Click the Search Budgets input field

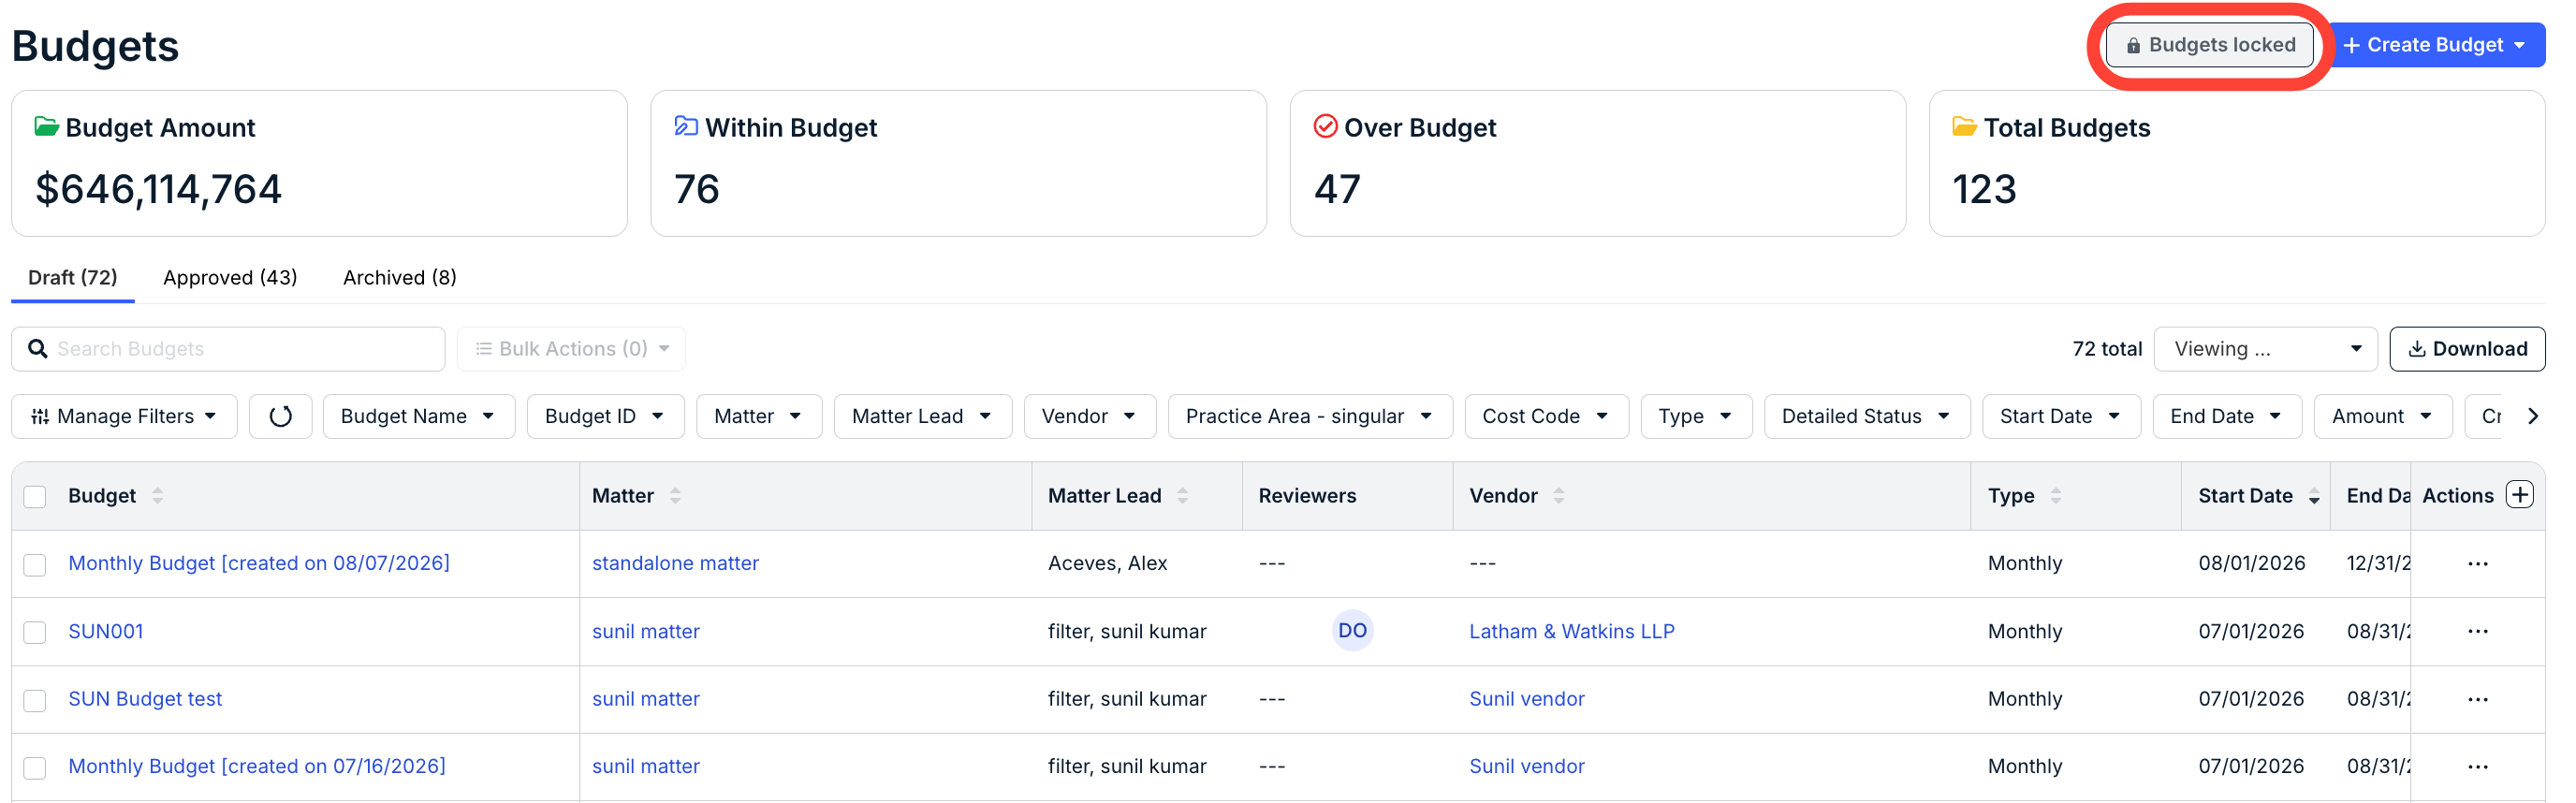[228, 349]
